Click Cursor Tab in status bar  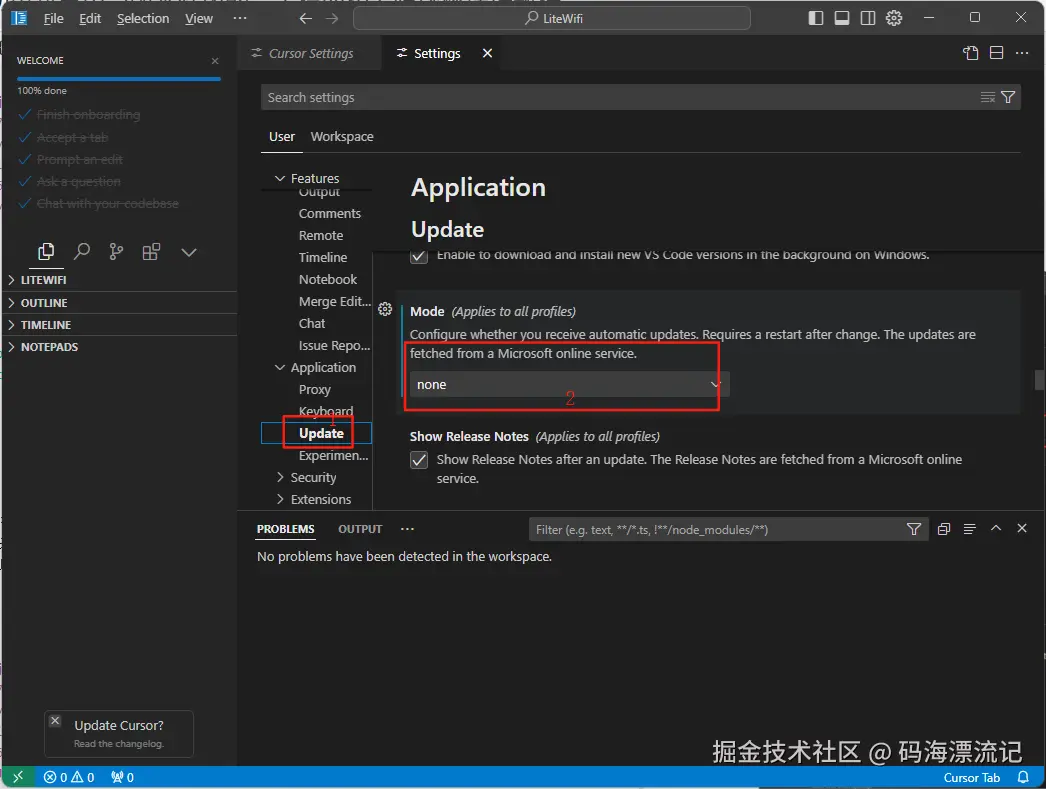(971, 778)
